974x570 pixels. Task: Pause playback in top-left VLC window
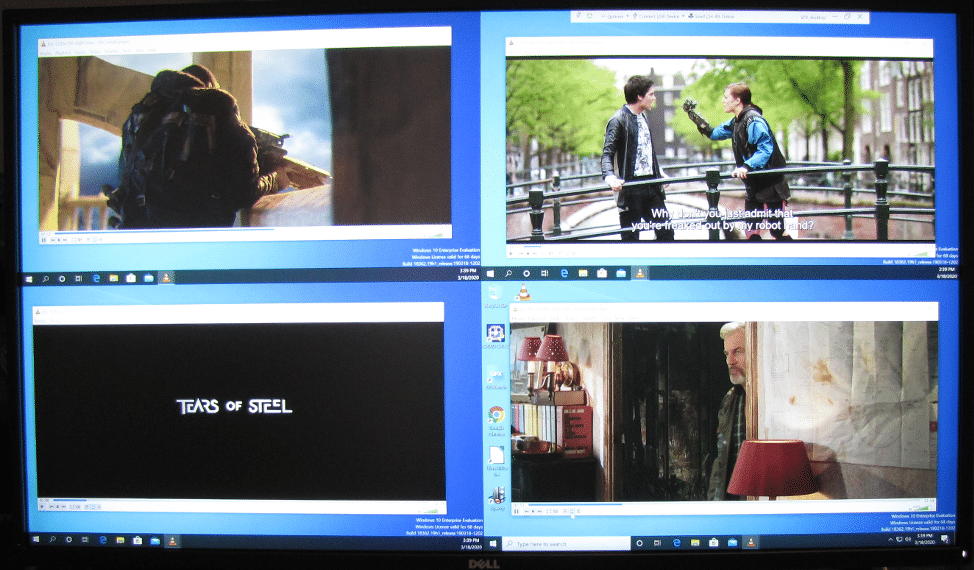coord(43,239)
